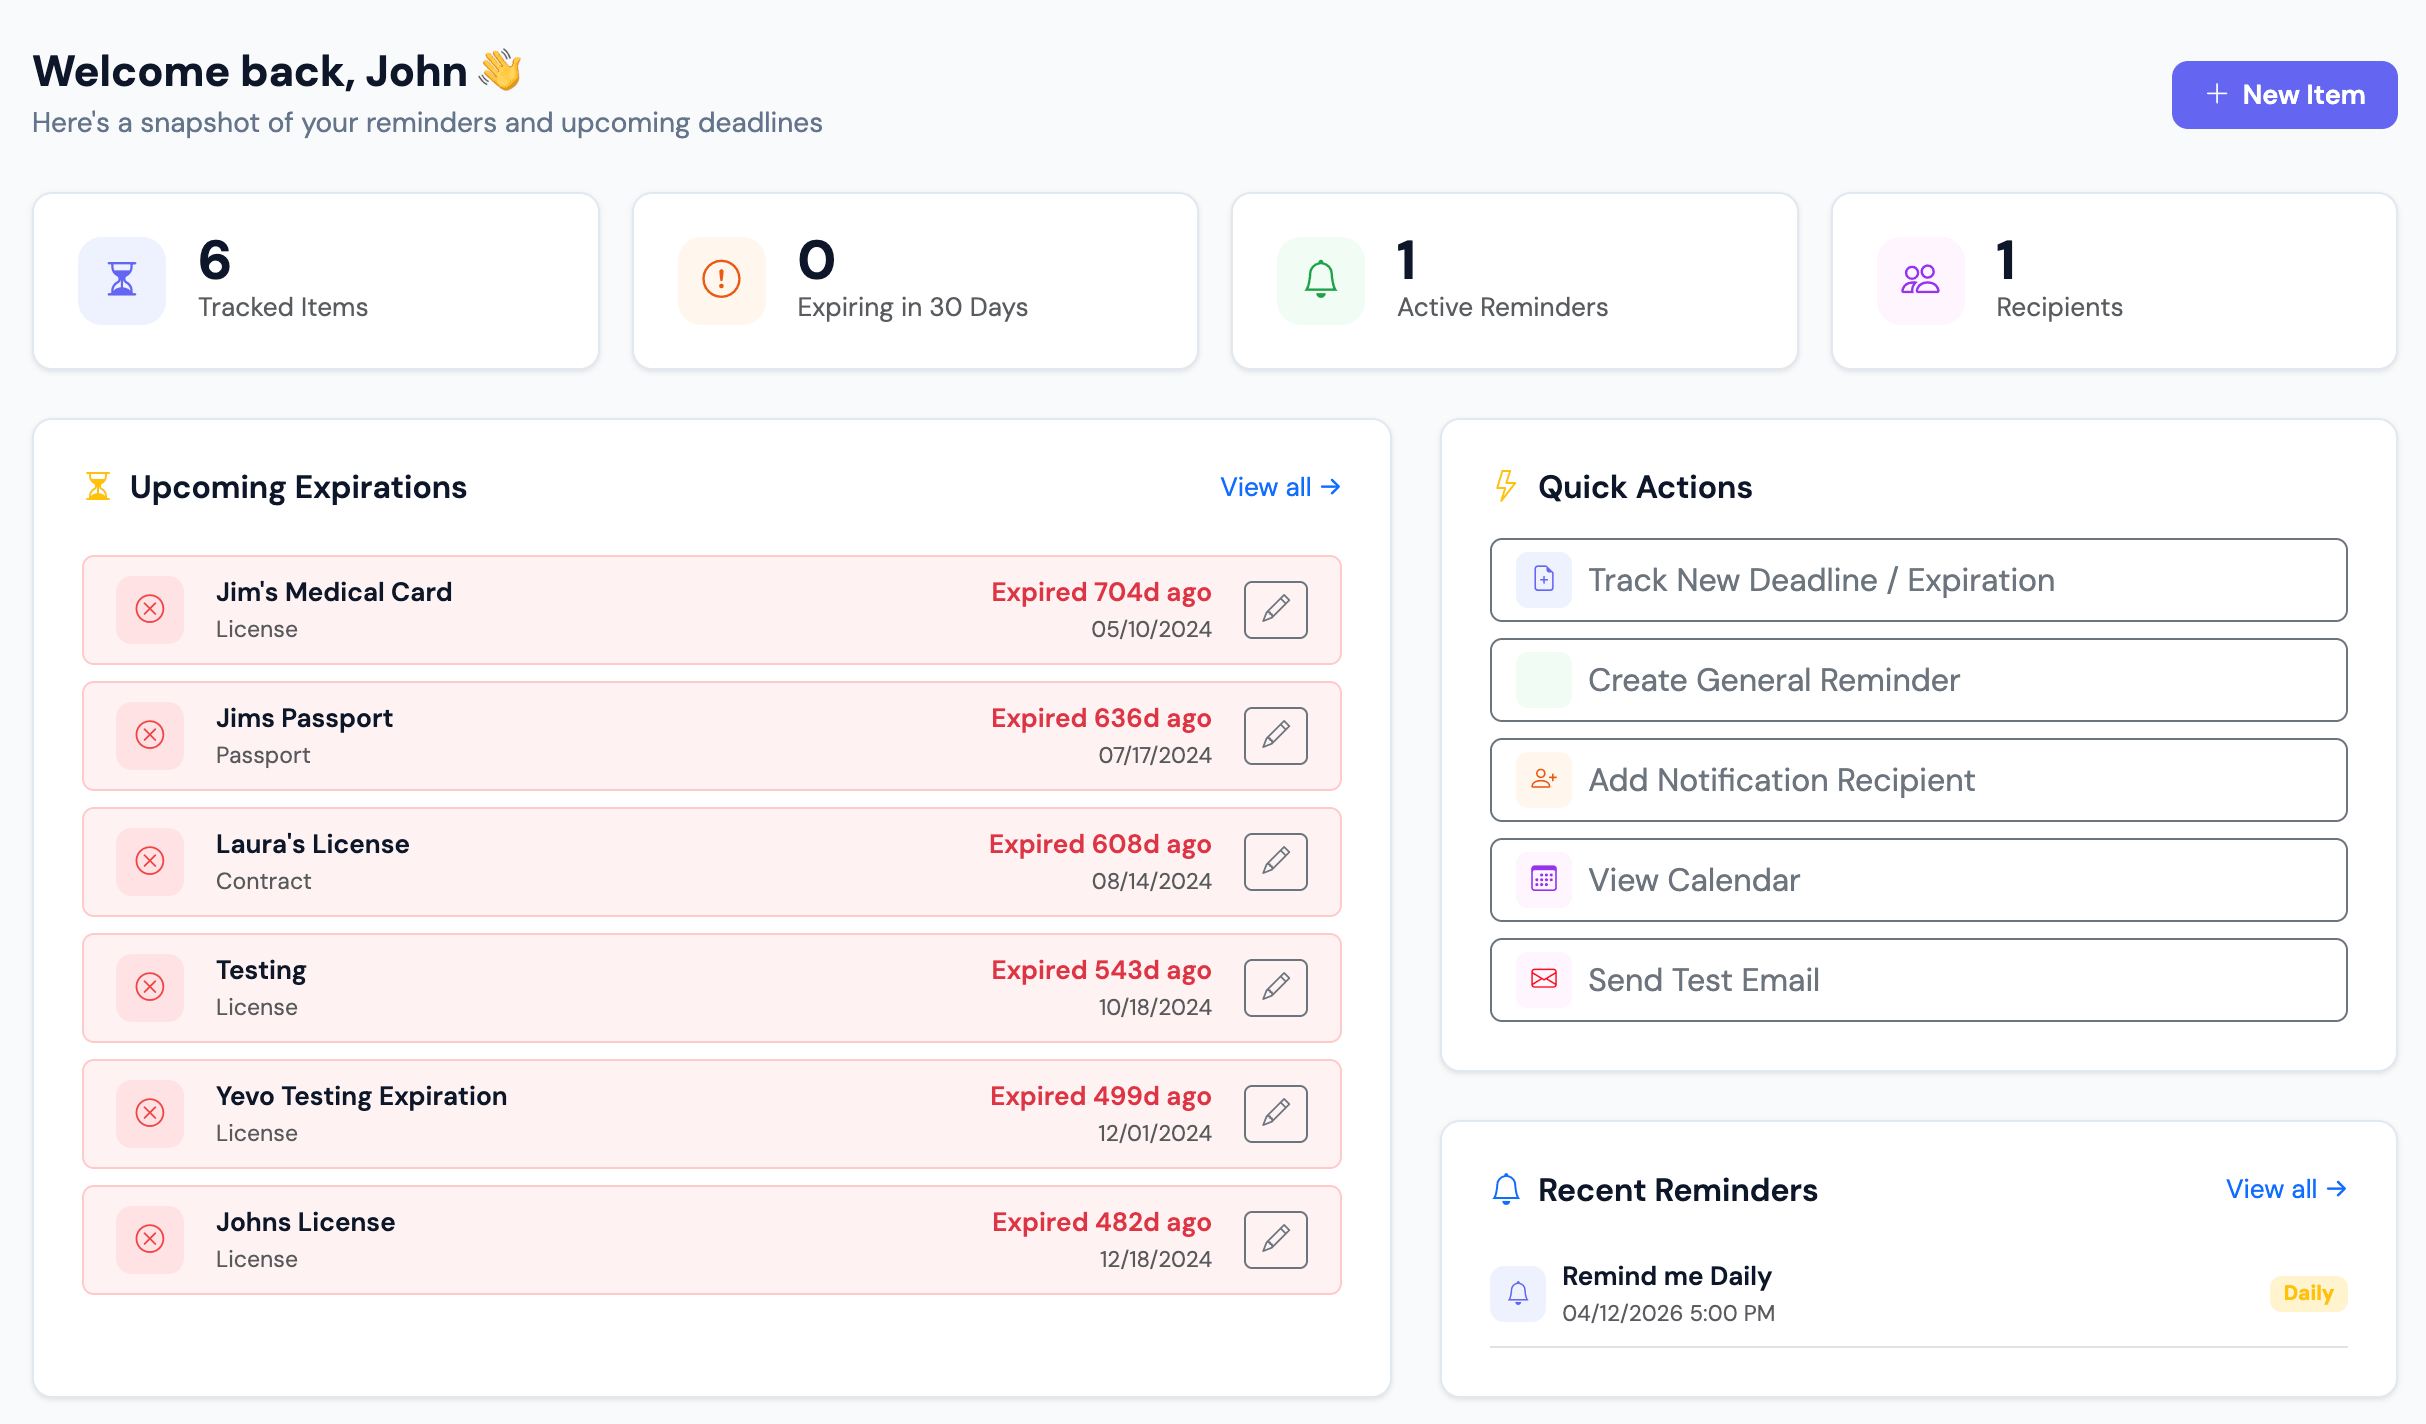The image size is (2426, 1424).
Task: Click the Tracked Items label
Action: click(283, 307)
